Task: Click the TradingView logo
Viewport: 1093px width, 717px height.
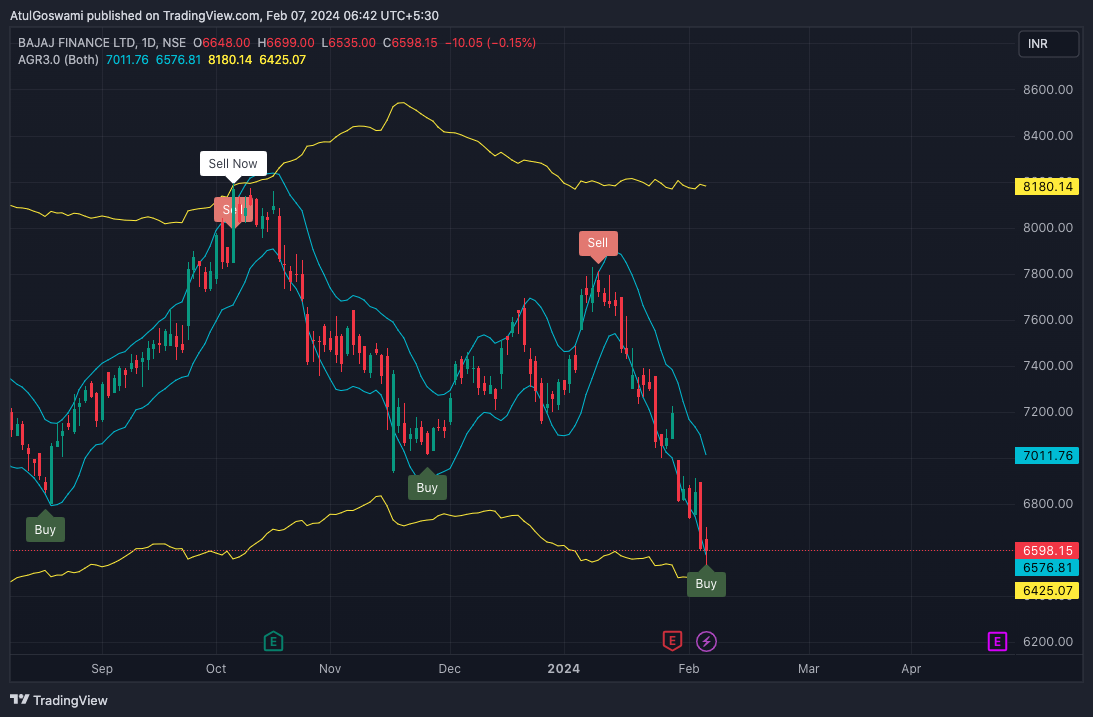Action: point(59,700)
